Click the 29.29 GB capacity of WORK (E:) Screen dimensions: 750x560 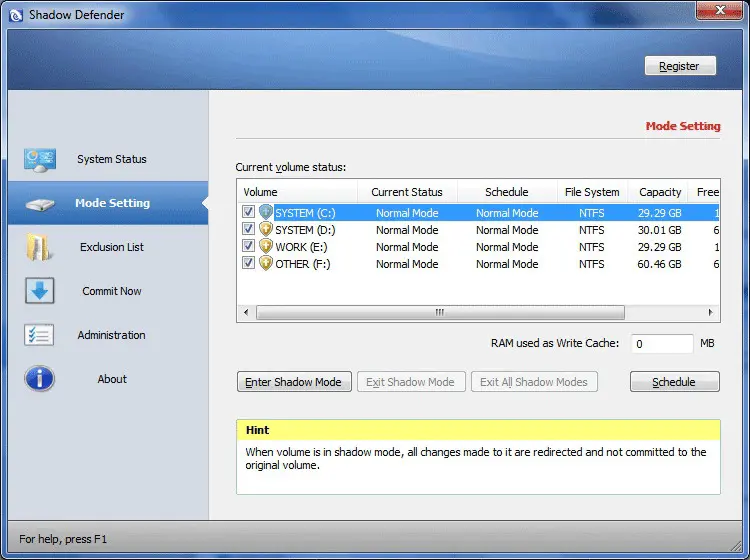tap(659, 247)
